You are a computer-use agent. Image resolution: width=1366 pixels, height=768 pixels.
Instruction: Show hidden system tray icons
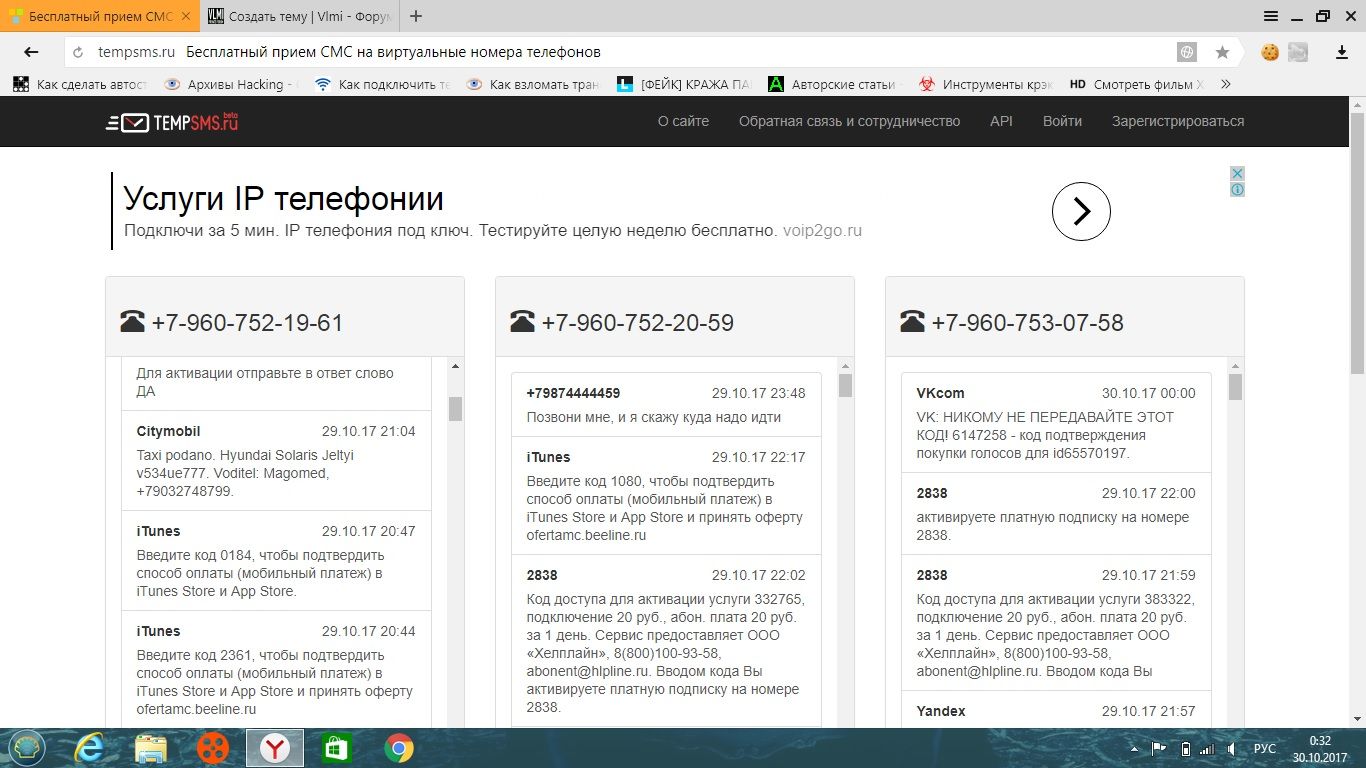1136,749
